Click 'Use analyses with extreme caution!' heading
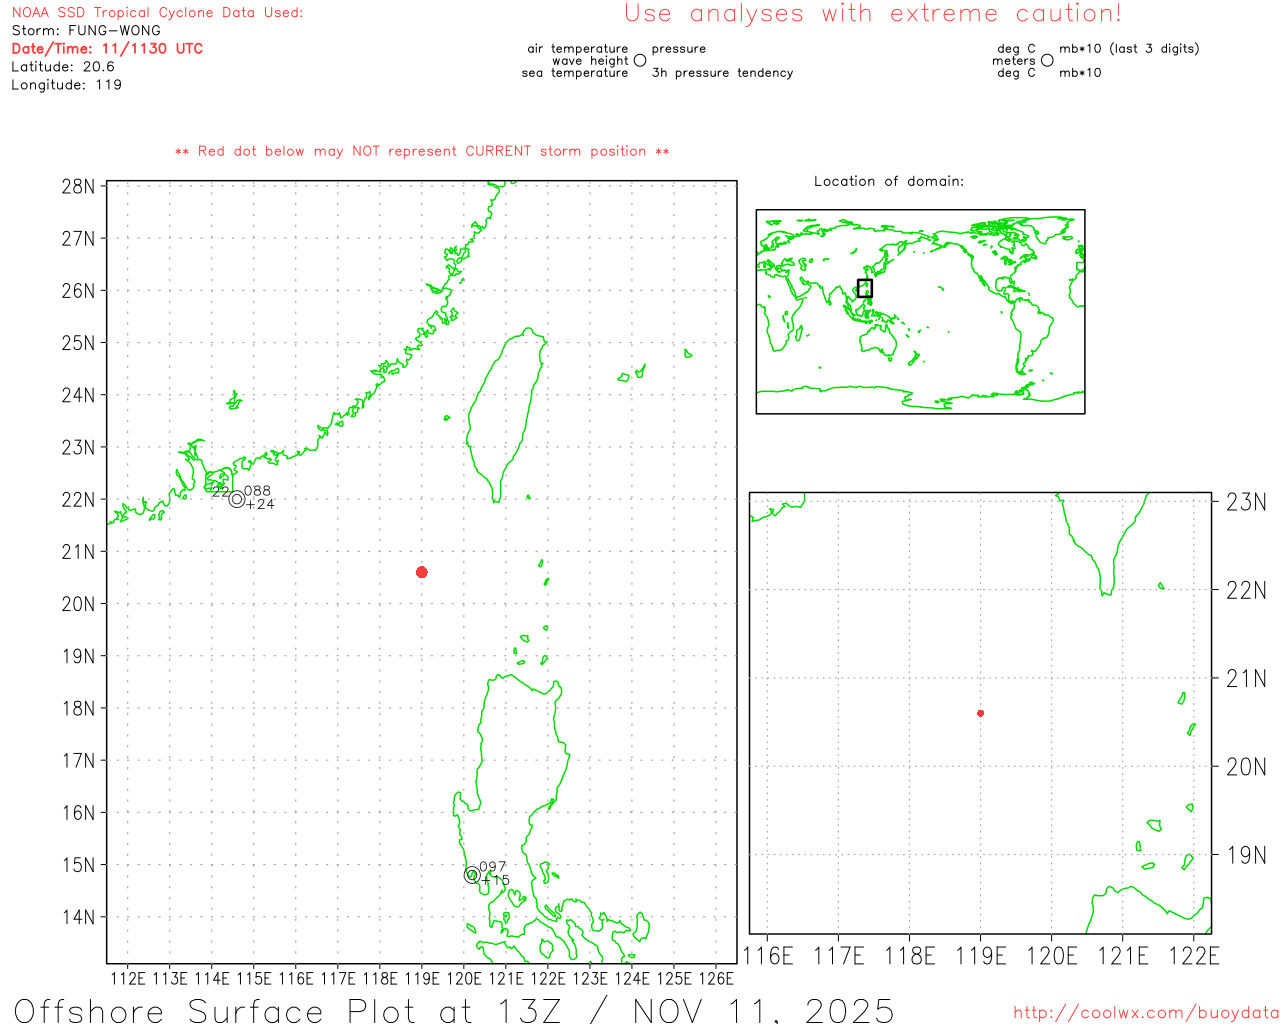 [x=872, y=14]
